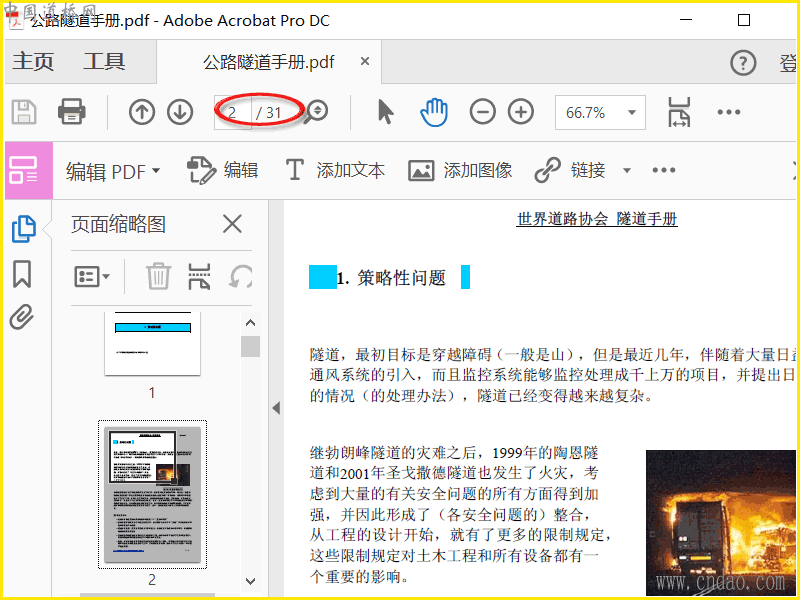The width and height of the screenshot is (800, 600).
Task: Open the find text magnifier tool
Action: (x=316, y=112)
